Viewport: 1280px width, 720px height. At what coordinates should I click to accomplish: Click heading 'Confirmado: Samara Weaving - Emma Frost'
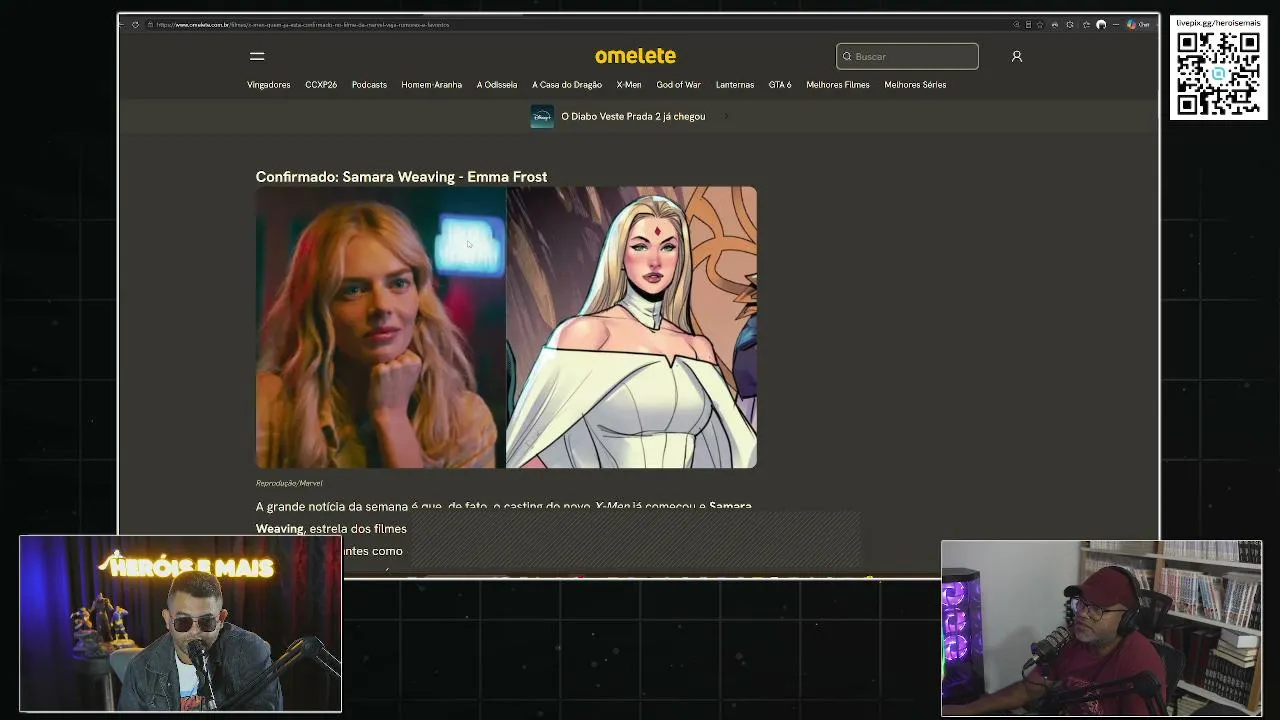(401, 177)
